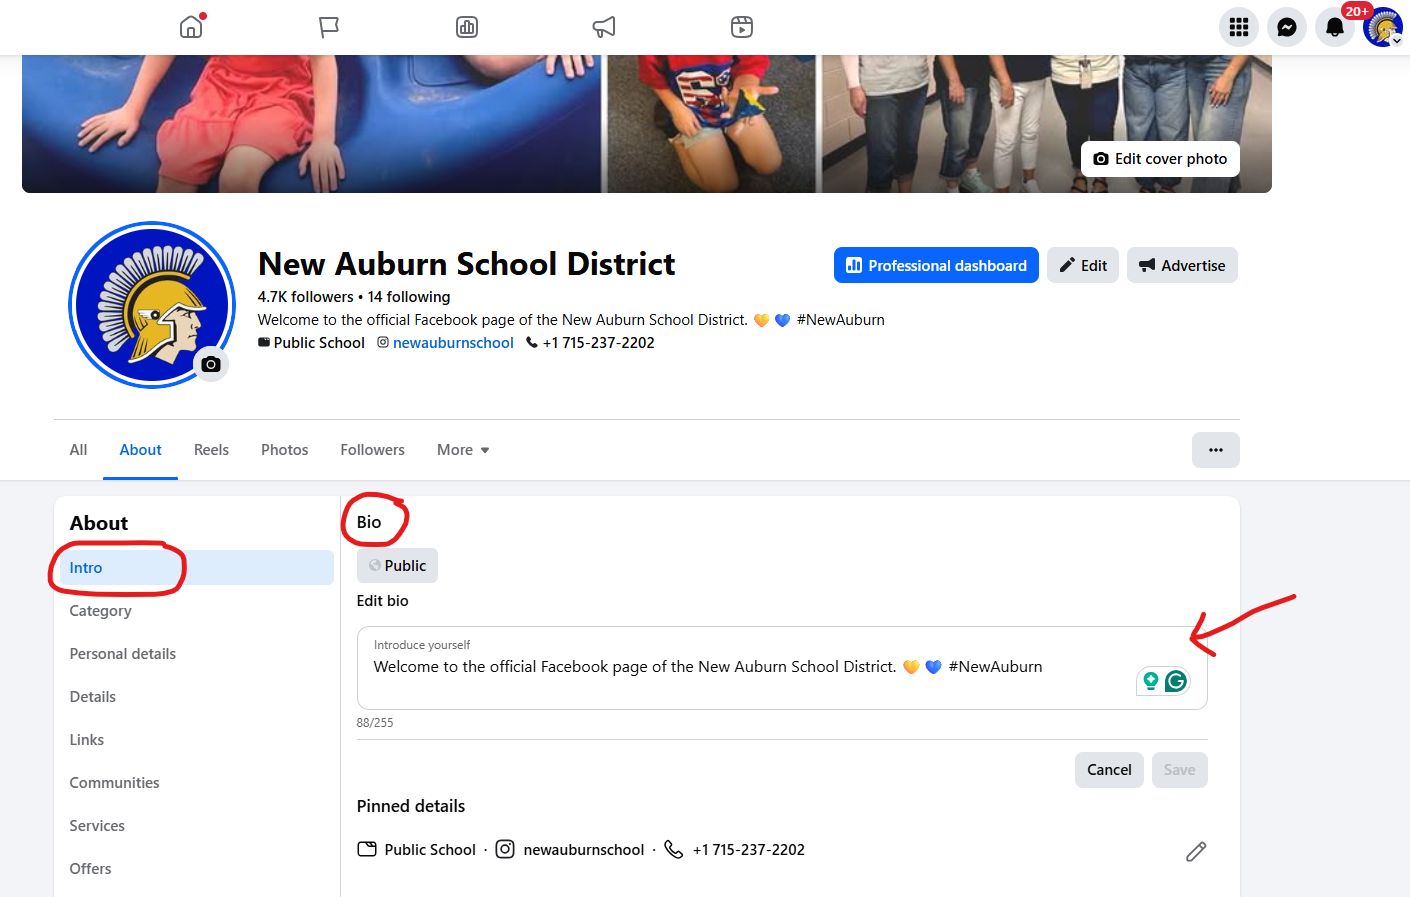The height and width of the screenshot is (897, 1410).
Task: Click the Grammarly icon in bio field
Action: pyautogui.click(x=1176, y=681)
